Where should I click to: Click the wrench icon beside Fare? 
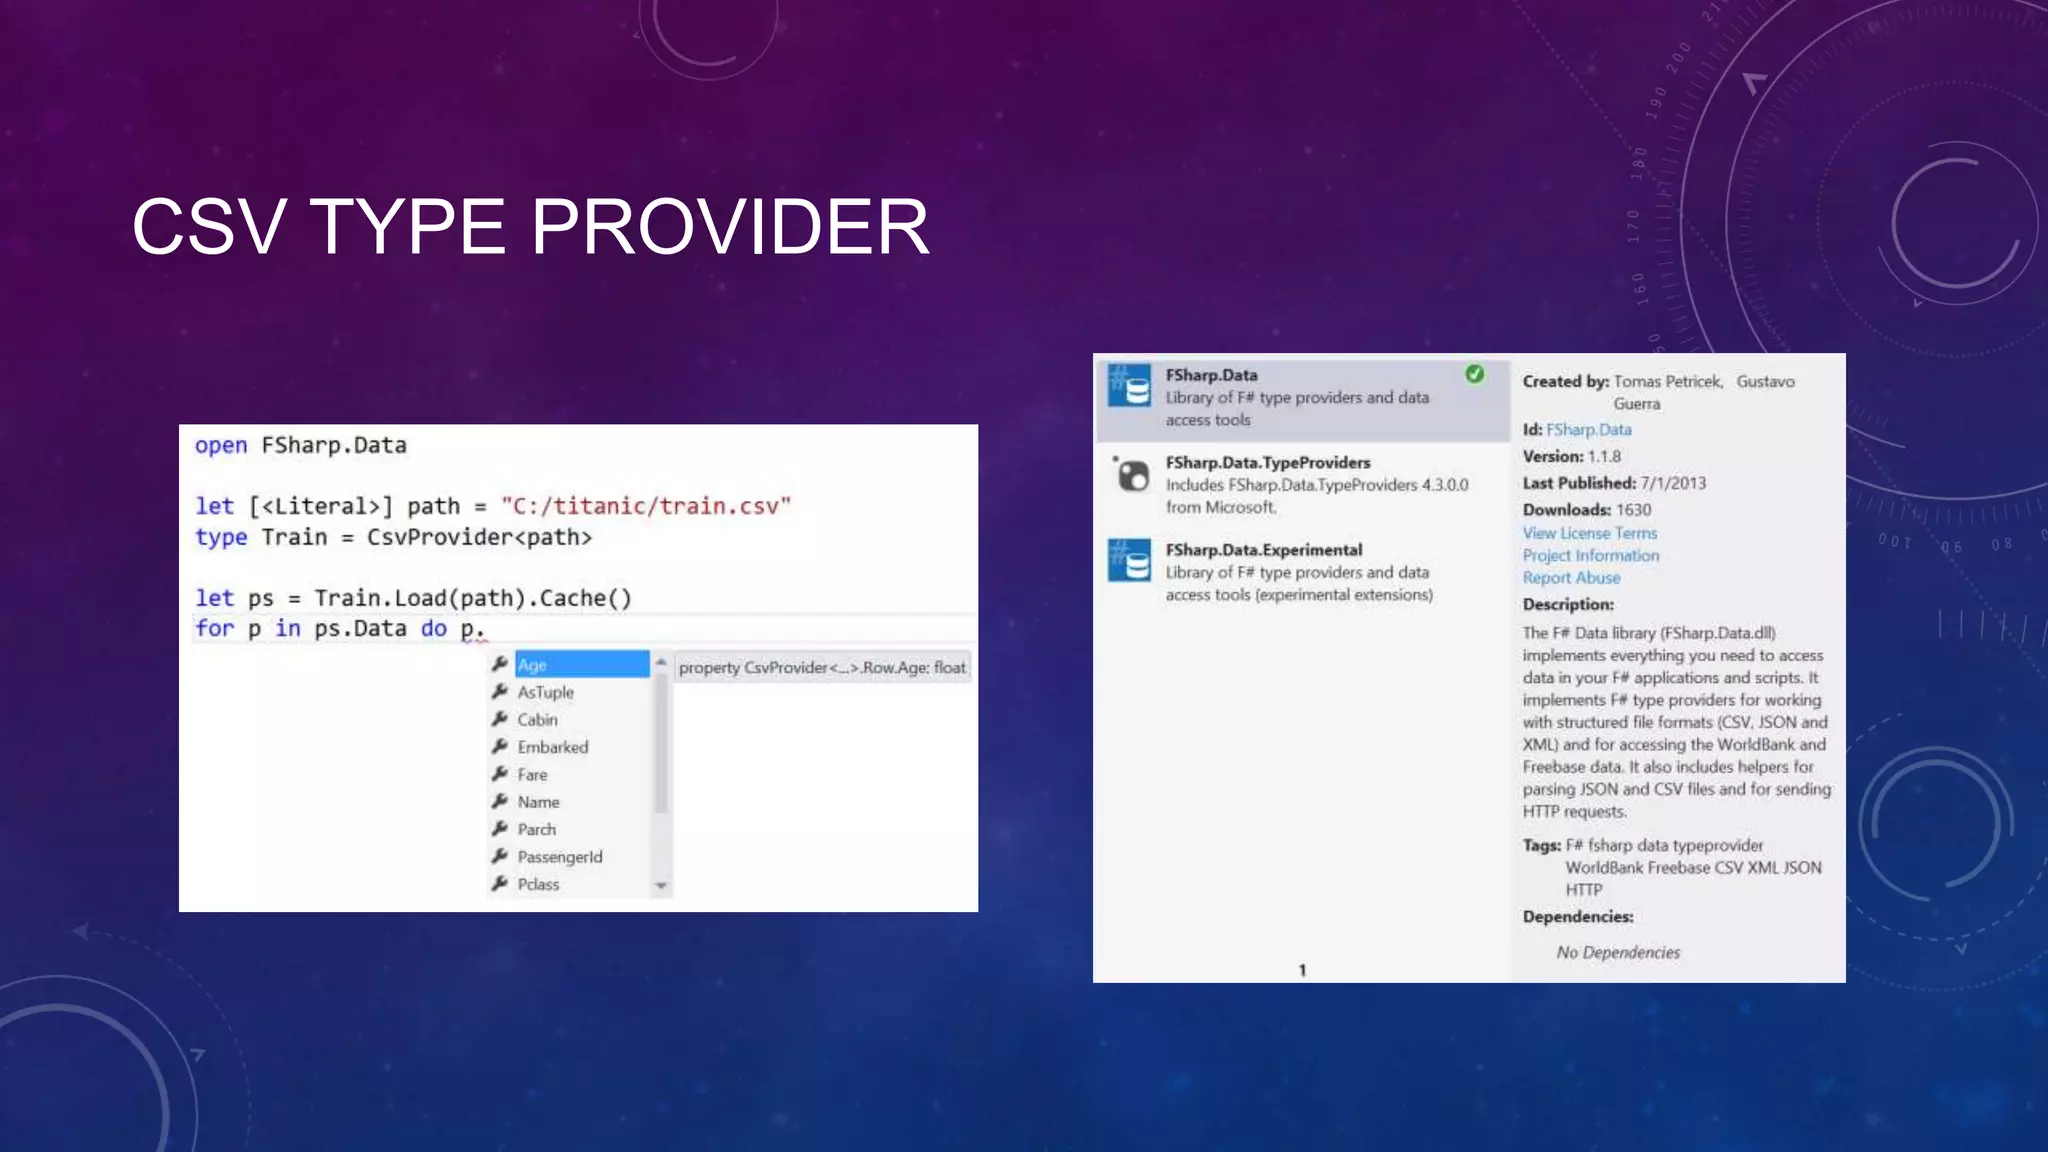pos(500,774)
